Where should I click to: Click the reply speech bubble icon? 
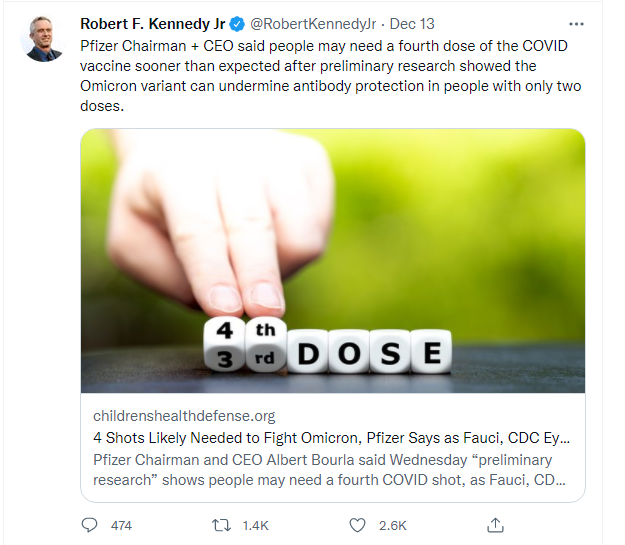pyautogui.click(x=89, y=525)
